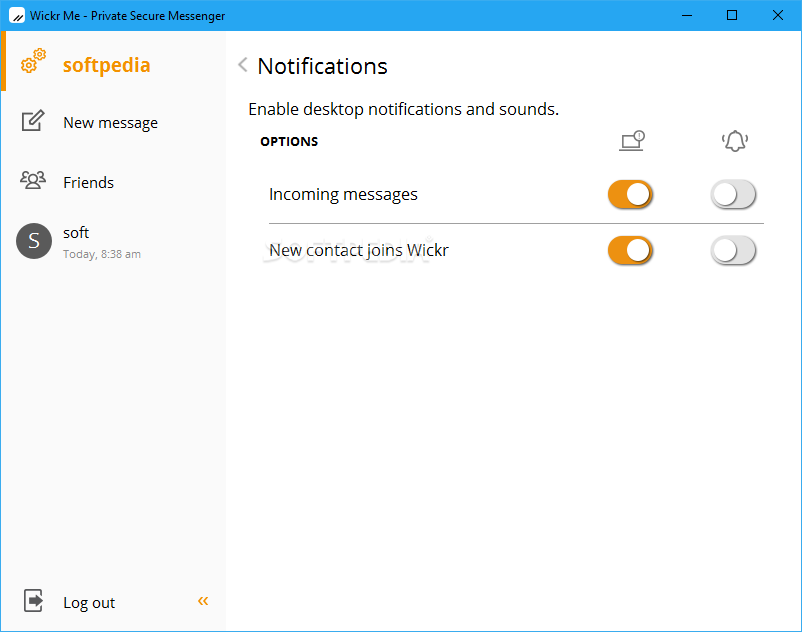
Task: Enable sound for New contact joins Wickr
Action: (x=733, y=251)
